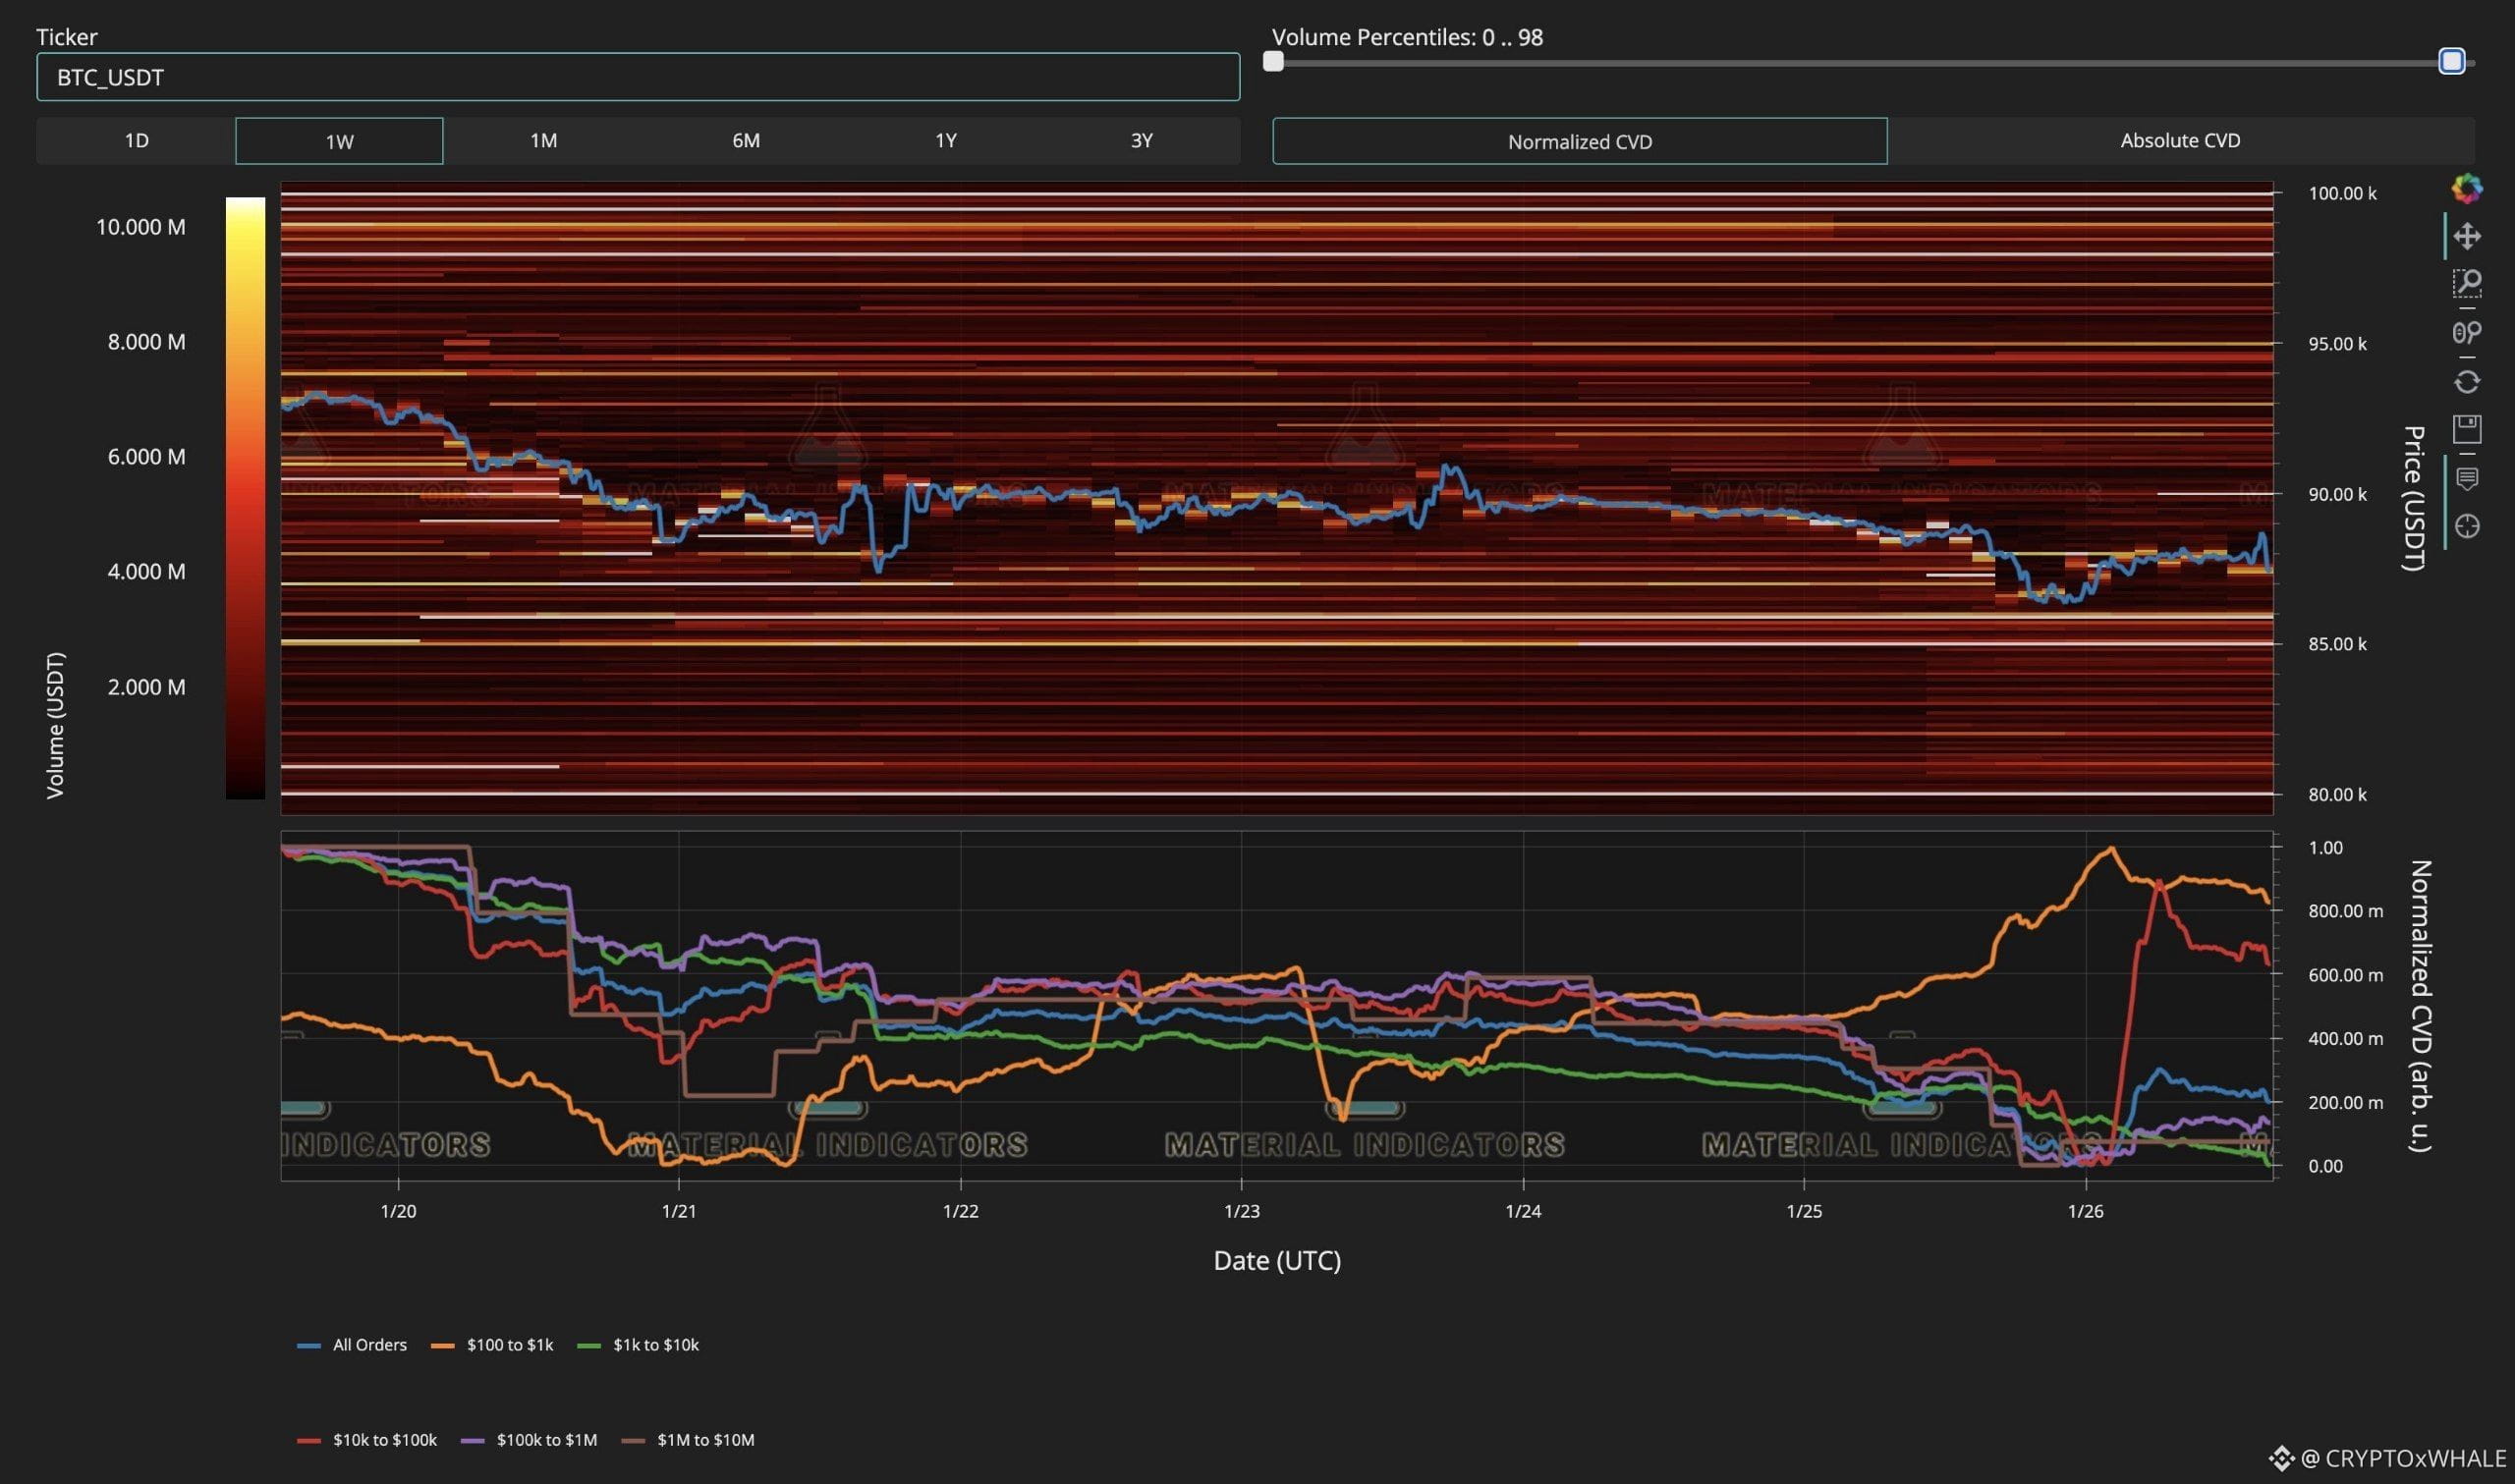This screenshot has width=2515, height=1484.
Task: Select the Pan tool
Action: coord(2466,236)
